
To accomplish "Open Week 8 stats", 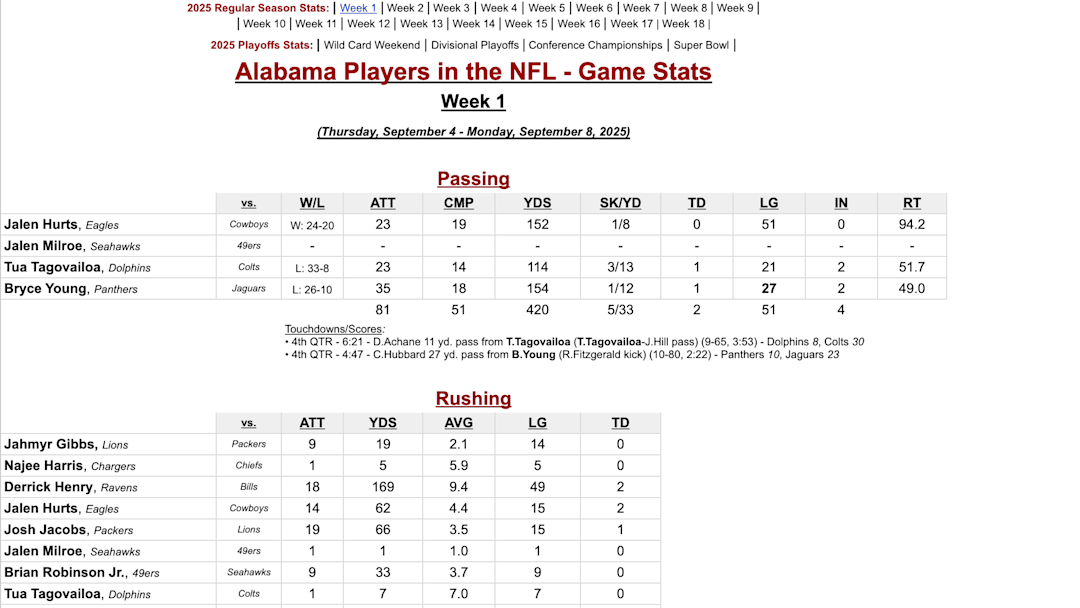I will [x=690, y=8].
